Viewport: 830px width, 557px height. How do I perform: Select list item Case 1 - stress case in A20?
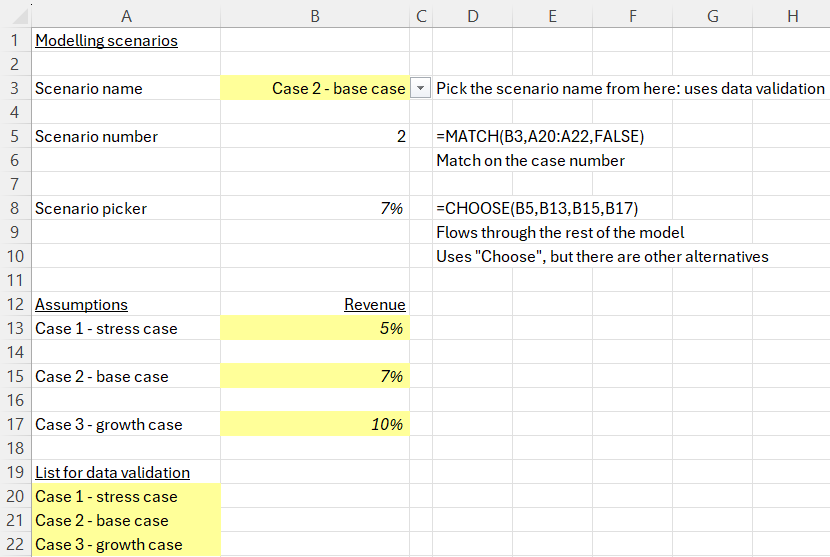click(106, 497)
